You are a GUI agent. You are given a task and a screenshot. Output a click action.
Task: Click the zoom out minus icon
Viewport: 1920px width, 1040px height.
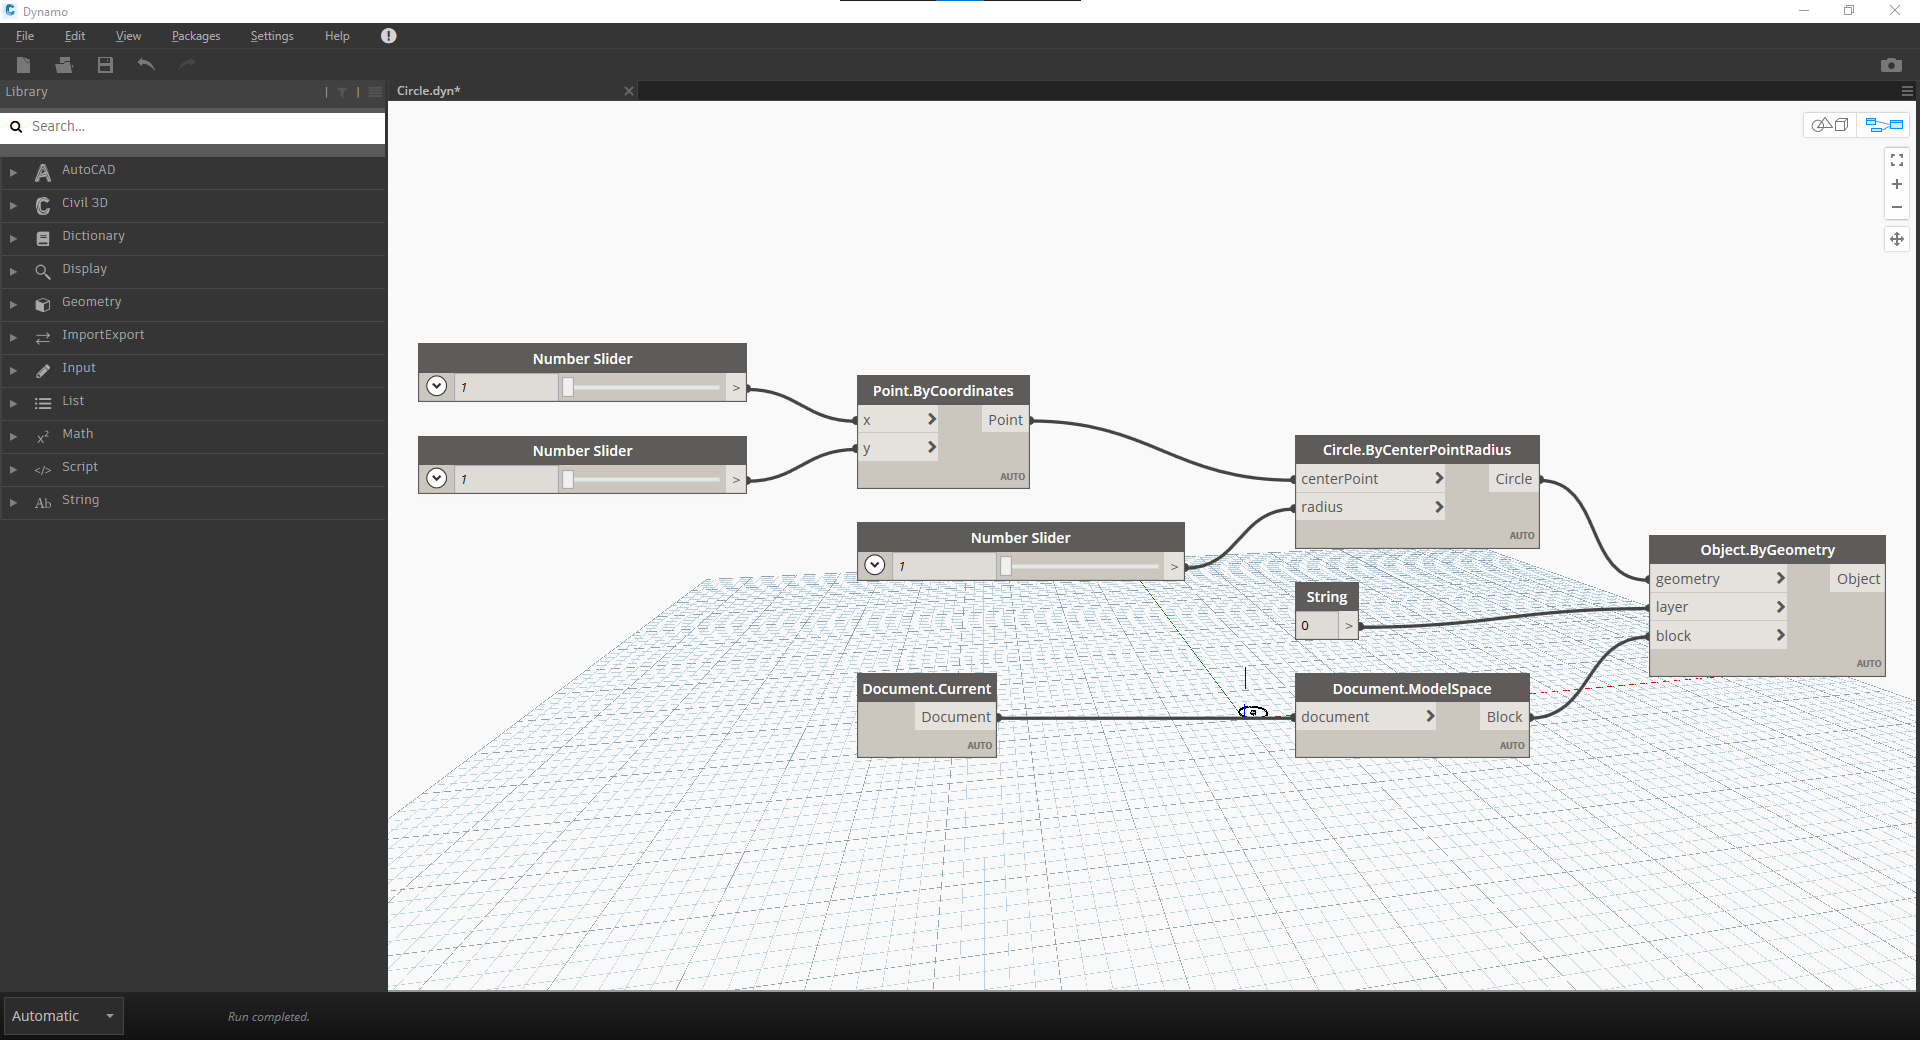[x=1896, y=208]
